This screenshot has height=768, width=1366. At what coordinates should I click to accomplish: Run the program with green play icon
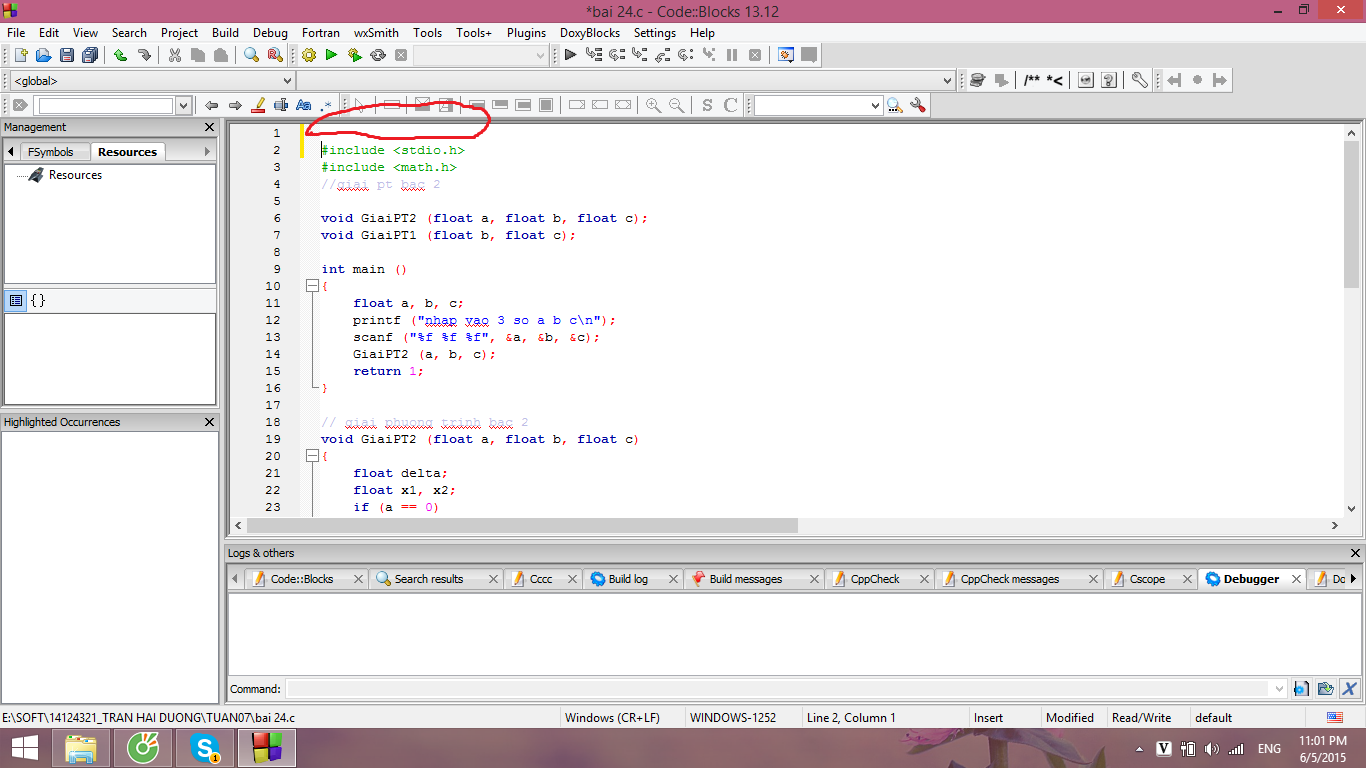point(331,55)
